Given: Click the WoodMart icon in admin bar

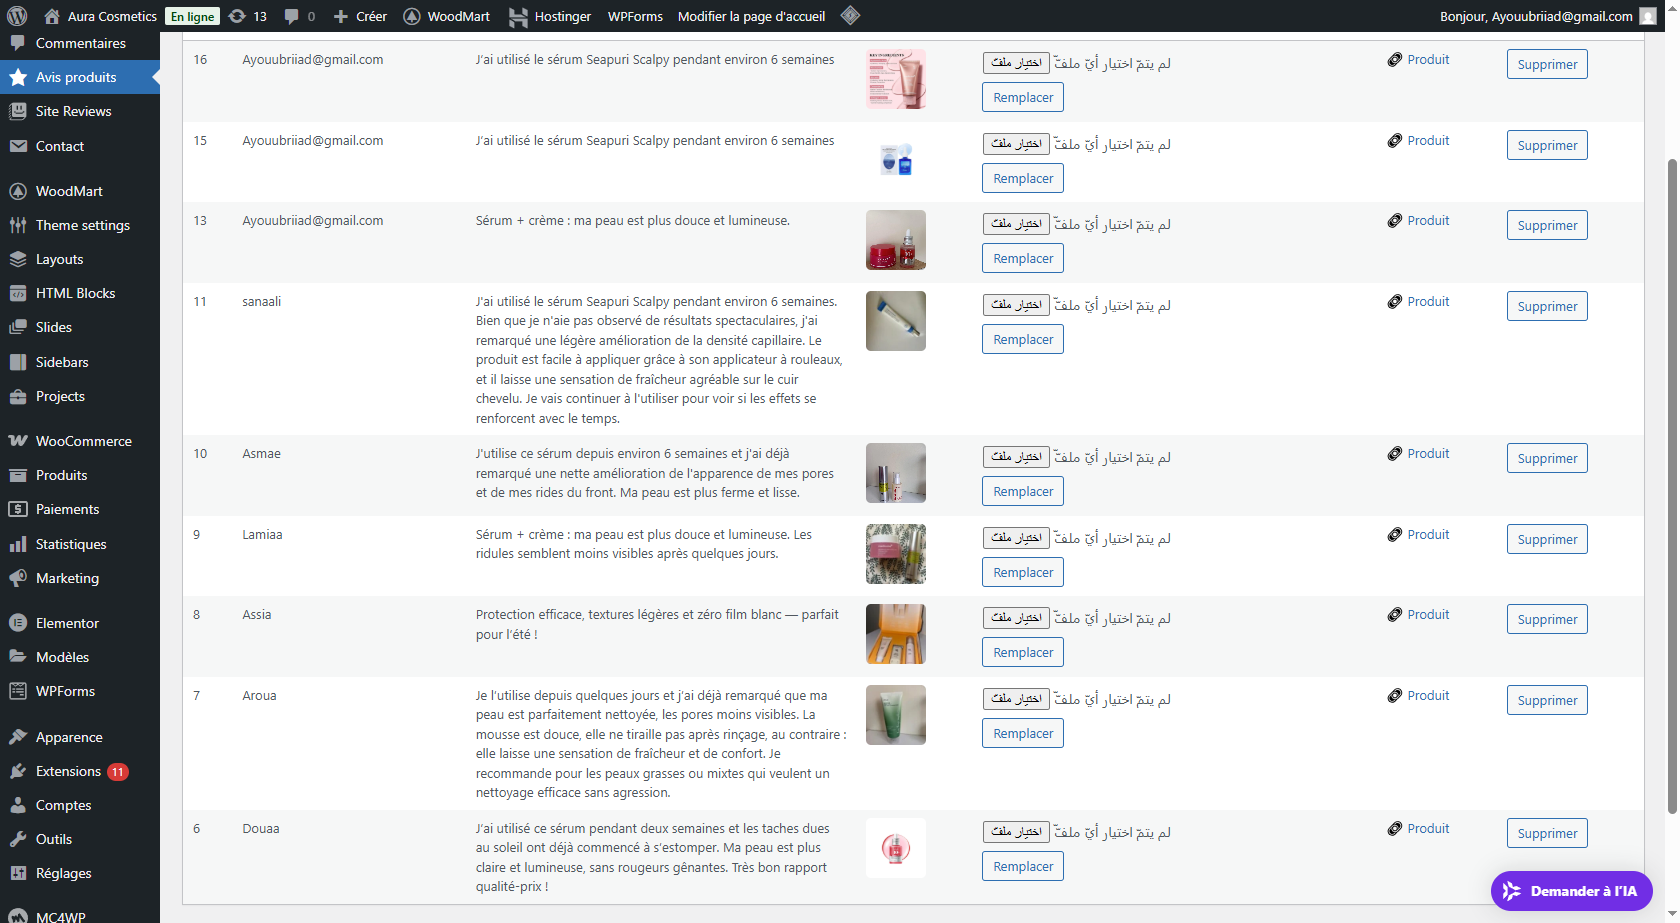Looking at the screenshot, I should point(412,17).
